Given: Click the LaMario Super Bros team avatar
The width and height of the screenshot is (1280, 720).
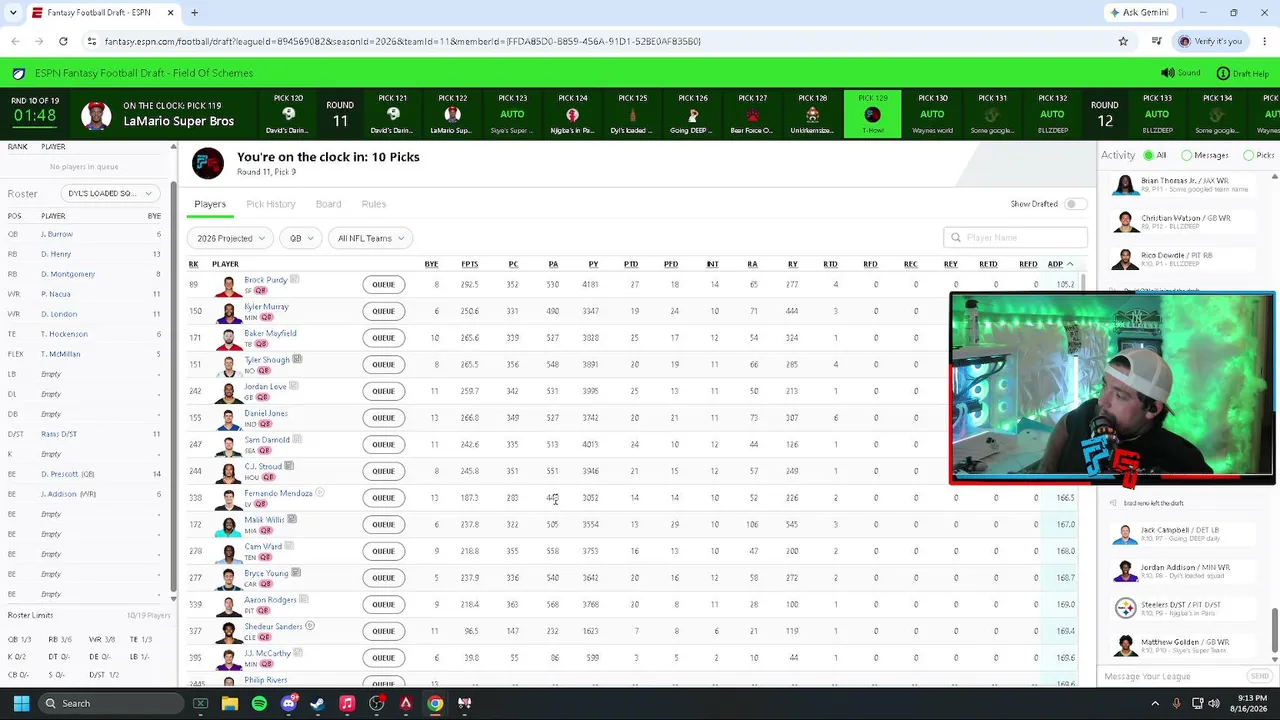Looking at the screenshot, I should coord(96,115).
